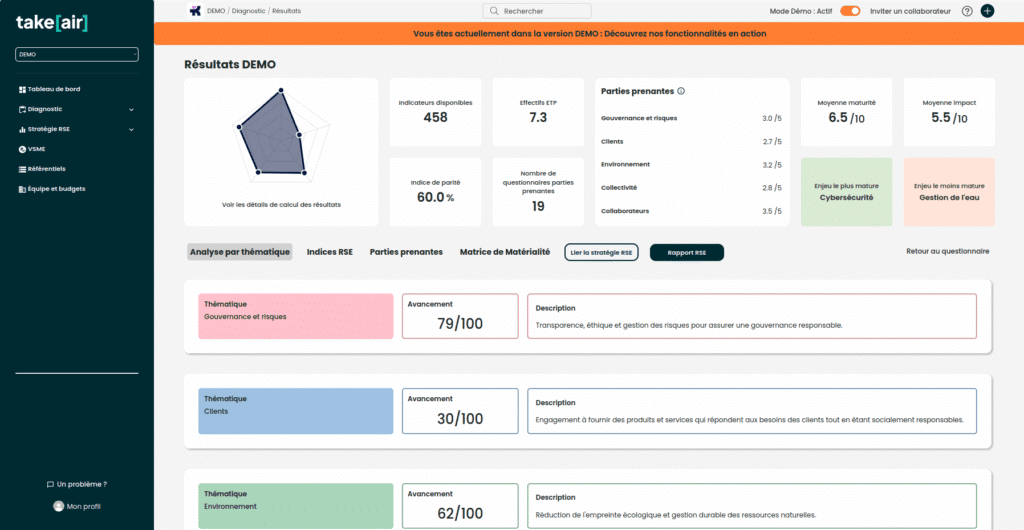The width and height of the screenshot is (1024, 530).
Task: Expand the Stratégie RSE menu chevron
Action: coord(131,129)
